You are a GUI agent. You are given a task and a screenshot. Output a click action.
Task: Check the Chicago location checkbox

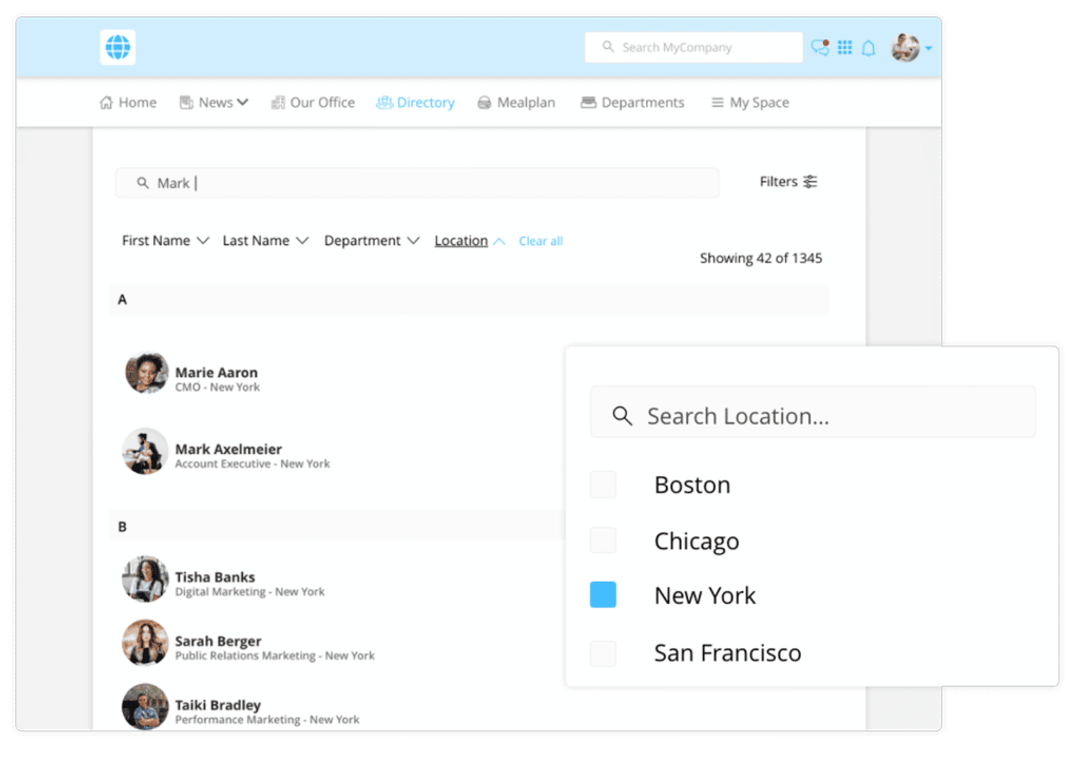(603, 540)
